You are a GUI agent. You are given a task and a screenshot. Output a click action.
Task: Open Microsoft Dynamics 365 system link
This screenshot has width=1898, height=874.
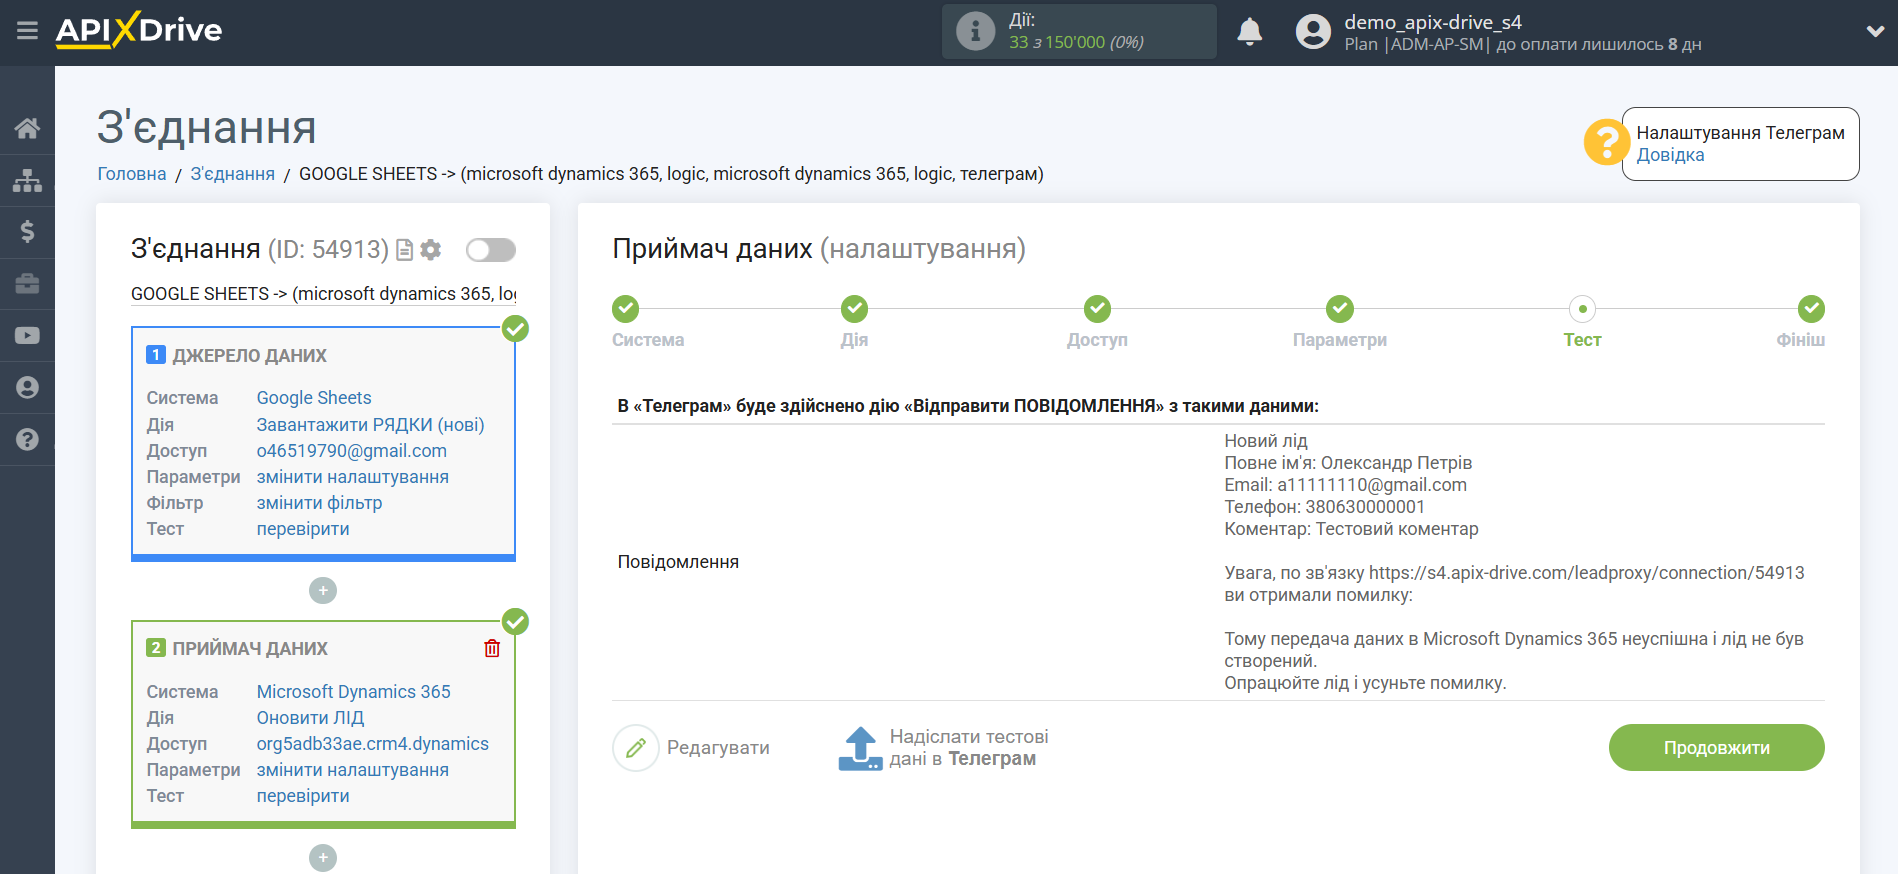tap(354, 692)
